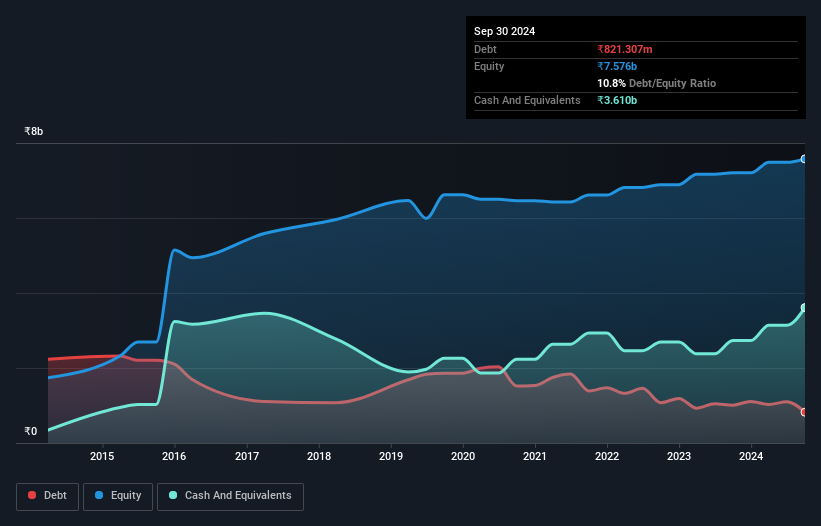Click the ₹0 y-axis label
Screen dimensions: 821x526
31,431
